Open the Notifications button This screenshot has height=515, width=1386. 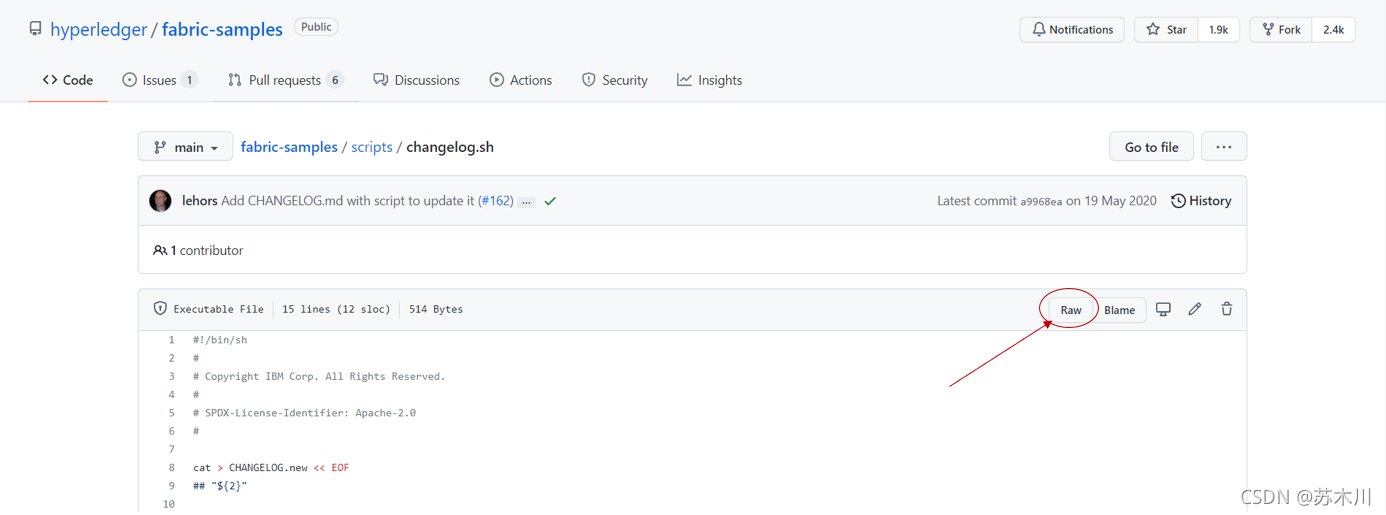[x=1072, y=30]
